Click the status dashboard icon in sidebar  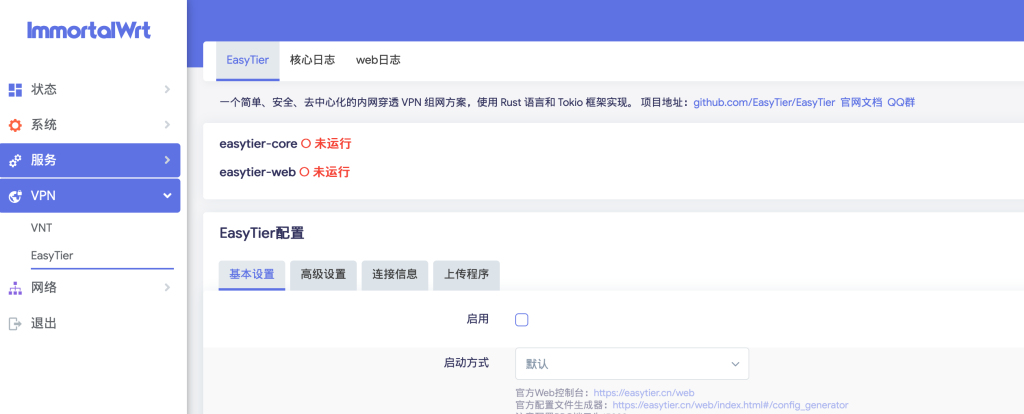pyautogui.click(x=15, y=90)
